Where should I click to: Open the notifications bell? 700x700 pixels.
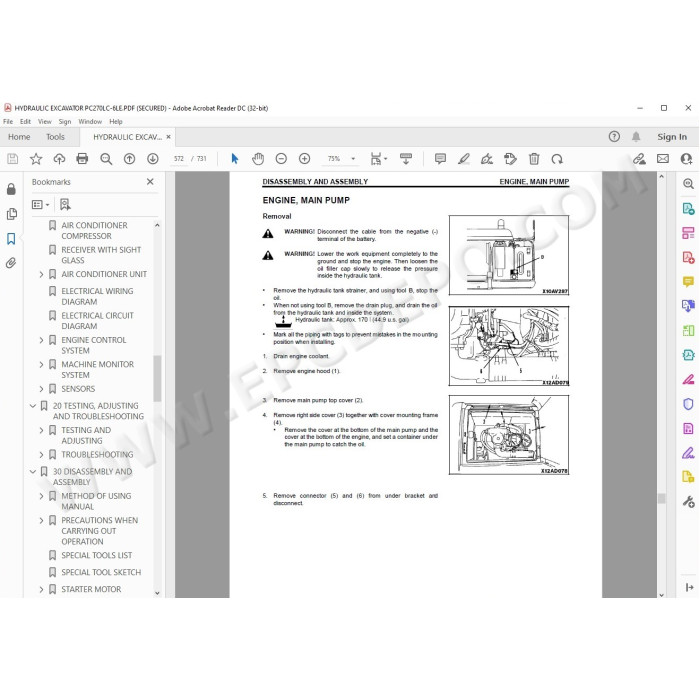[636, 137]
